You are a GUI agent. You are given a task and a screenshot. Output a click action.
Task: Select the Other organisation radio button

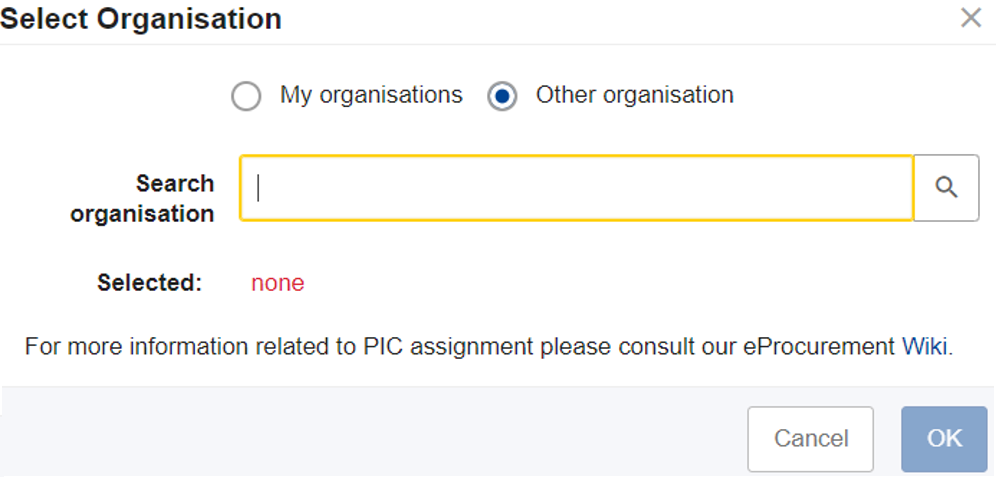(x=502, y=97)
